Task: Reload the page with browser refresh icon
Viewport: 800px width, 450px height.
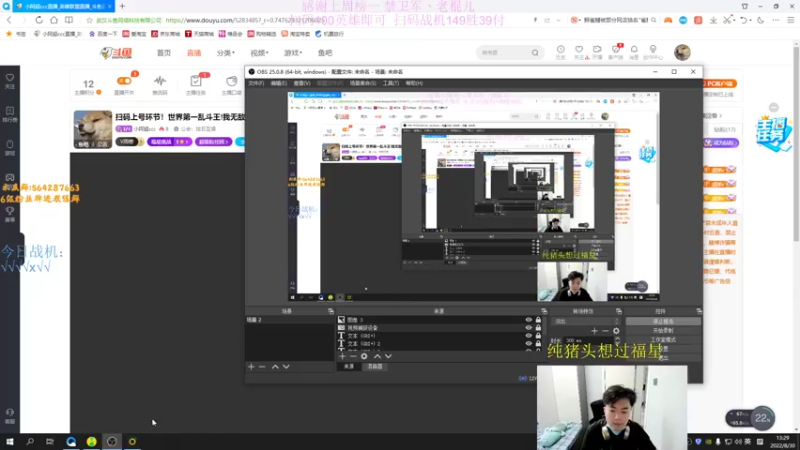Action: click(39, 20)
